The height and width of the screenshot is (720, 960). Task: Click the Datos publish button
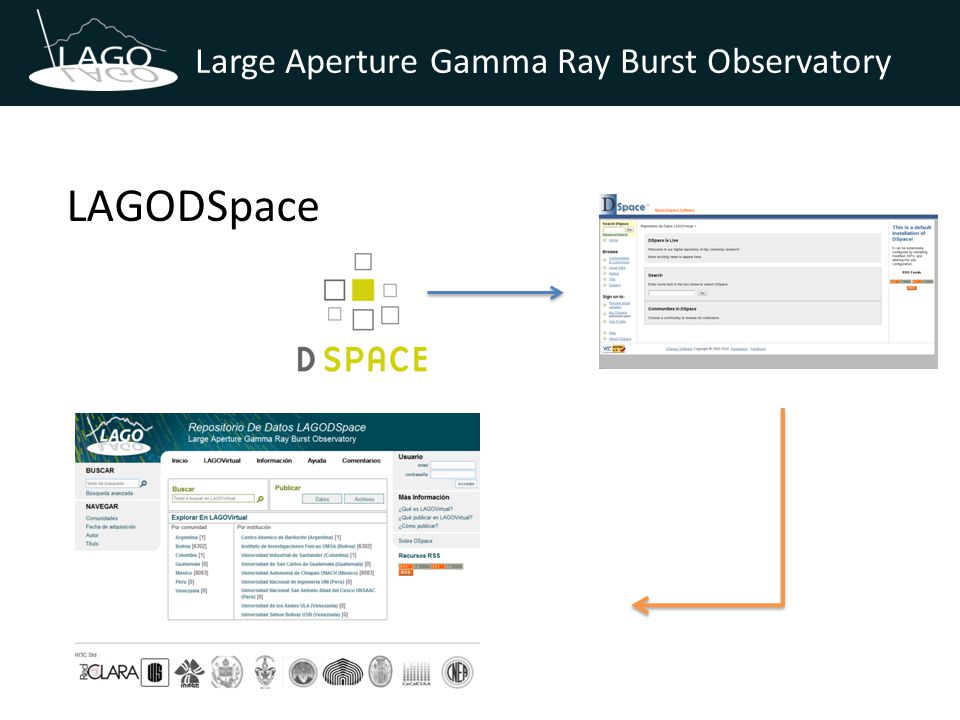[322, 499]
